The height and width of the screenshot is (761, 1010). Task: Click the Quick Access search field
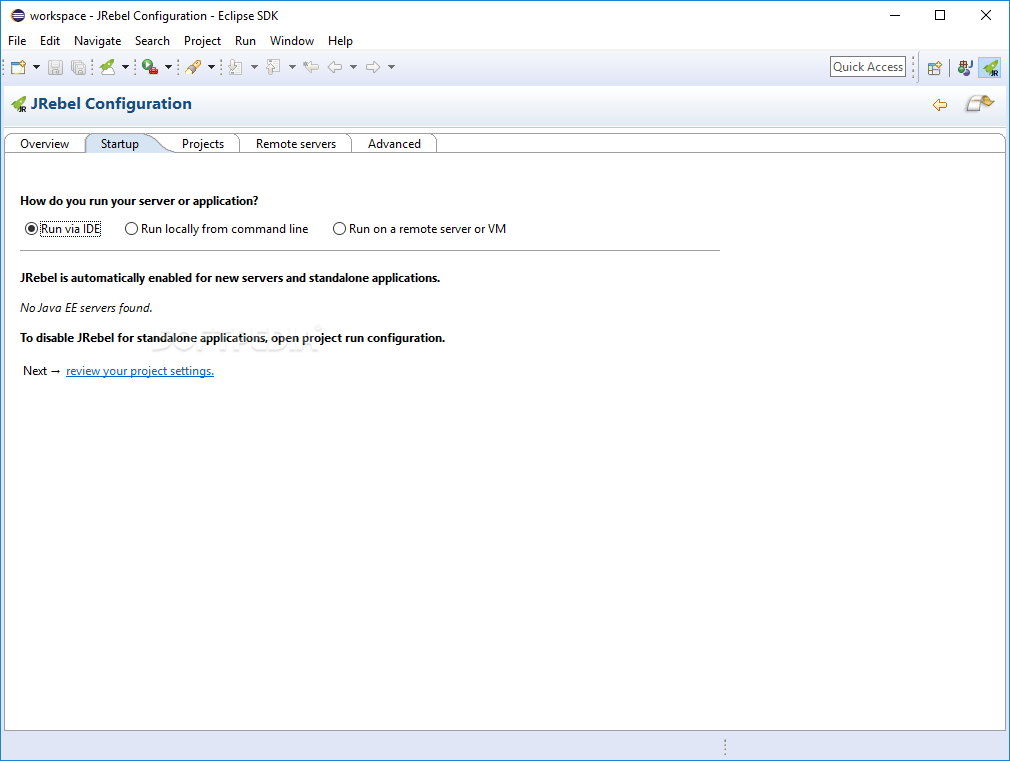click(x=868, y=67)
